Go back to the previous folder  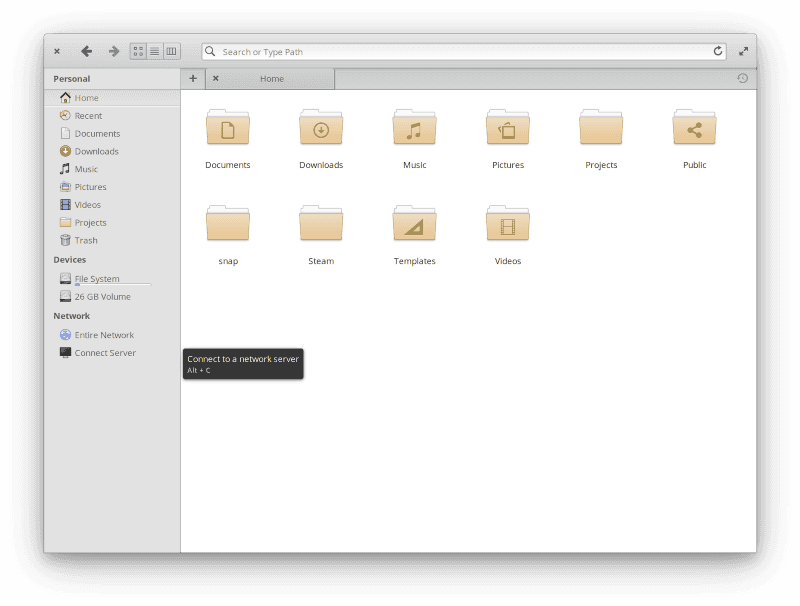tap(86, 51)
